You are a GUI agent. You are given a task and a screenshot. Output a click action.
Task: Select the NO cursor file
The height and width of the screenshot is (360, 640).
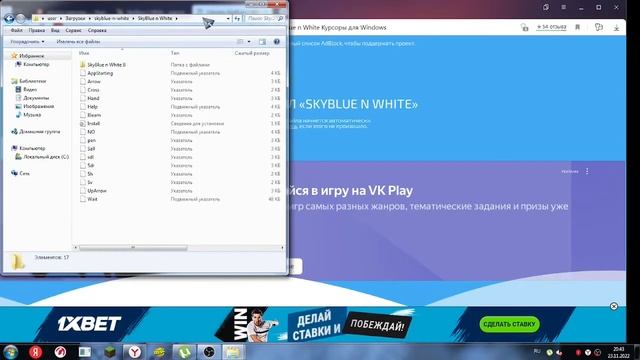tap(91, 132)
